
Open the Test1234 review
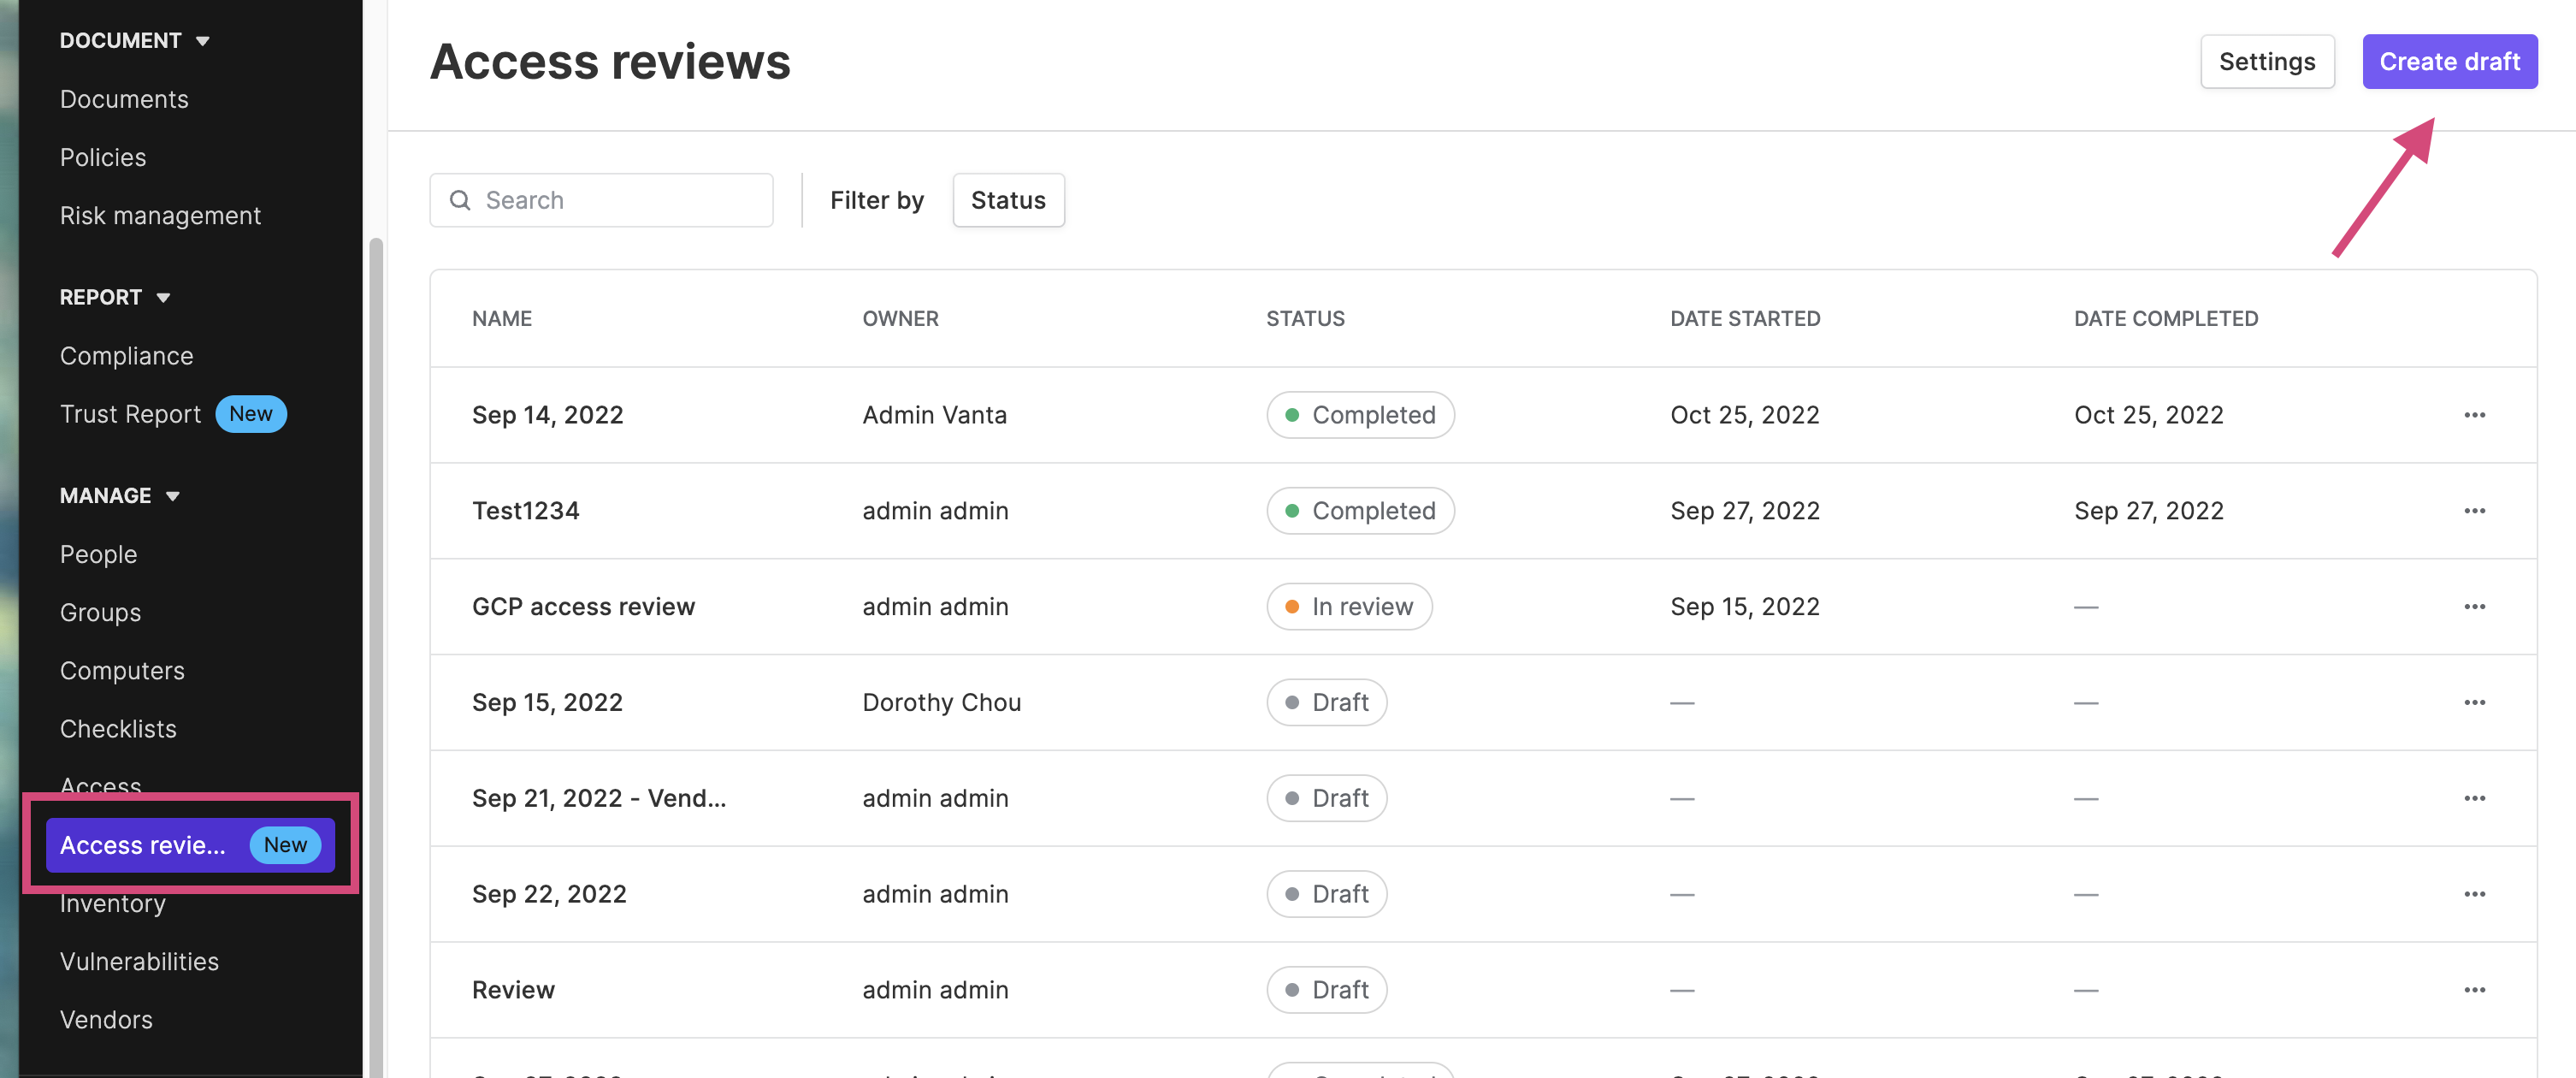coord(525,511)
